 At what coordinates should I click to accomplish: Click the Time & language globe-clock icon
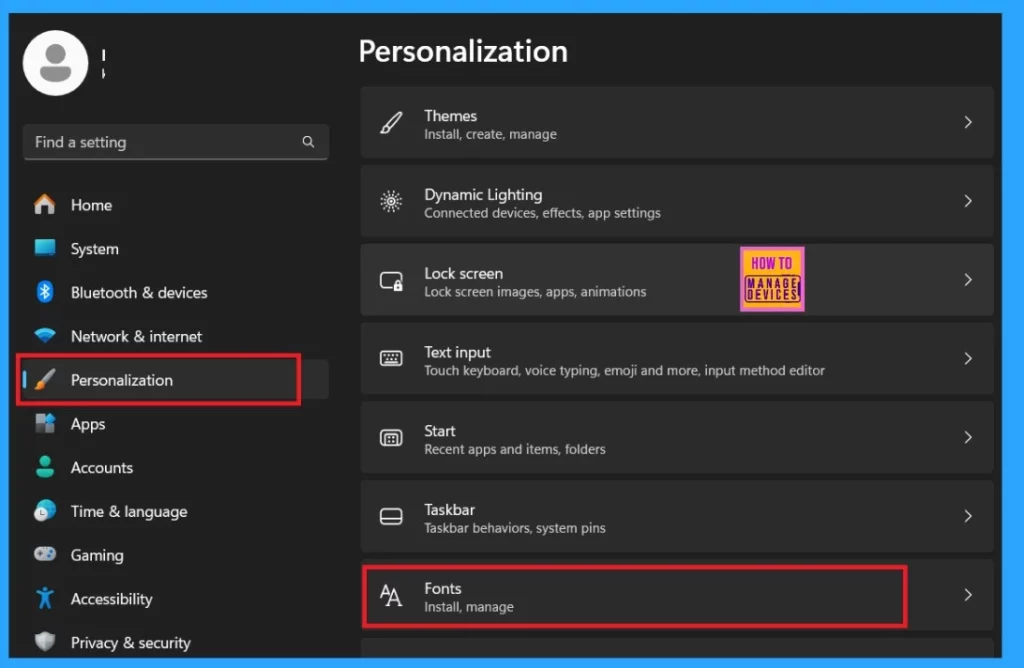[44, 511]
